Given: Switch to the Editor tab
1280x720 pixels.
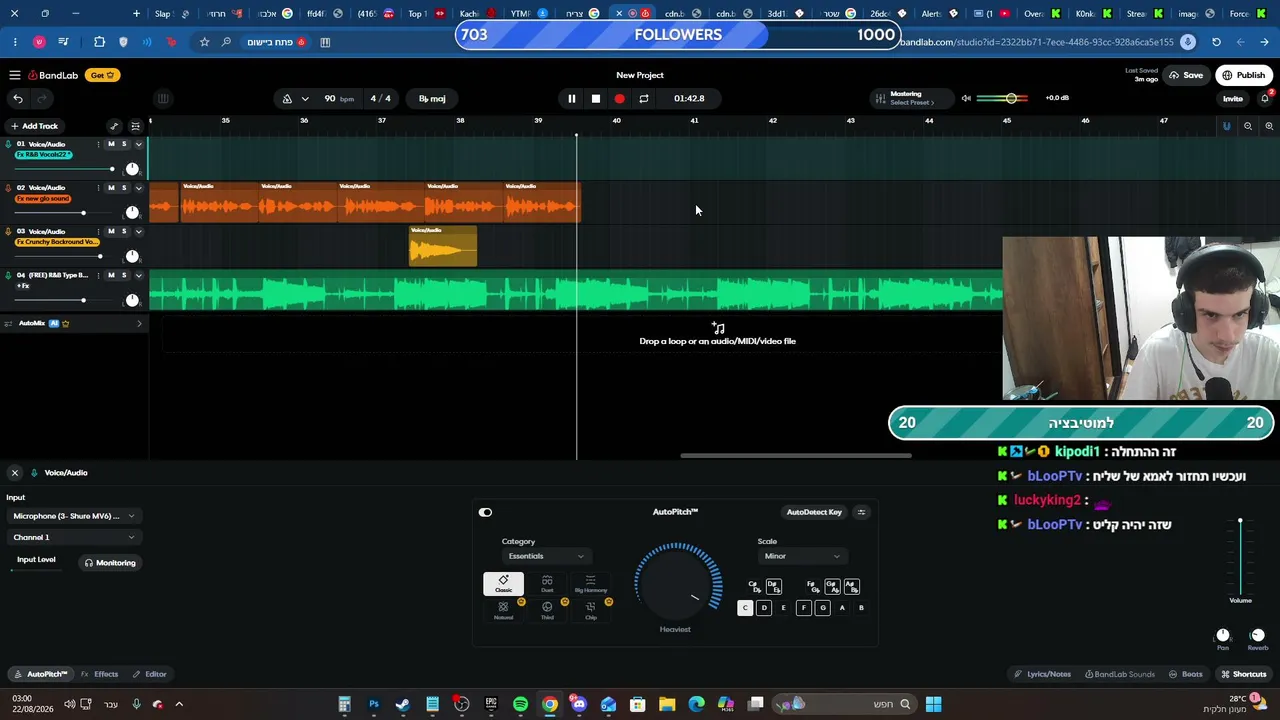Looking at the screenshot, I should coord(150,674).
